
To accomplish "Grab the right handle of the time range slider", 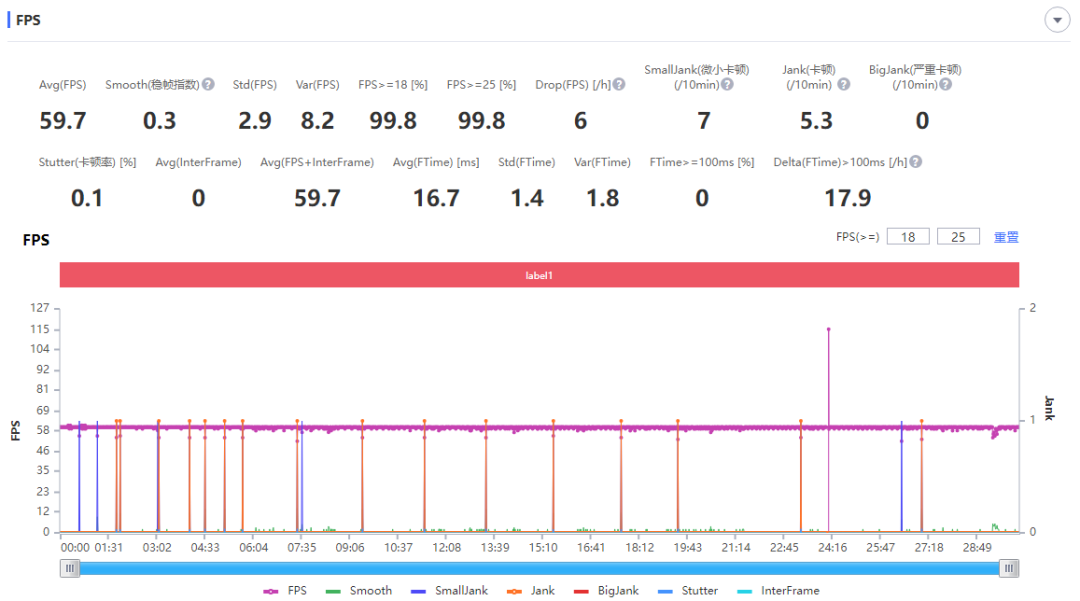I will pos(1009,569).
